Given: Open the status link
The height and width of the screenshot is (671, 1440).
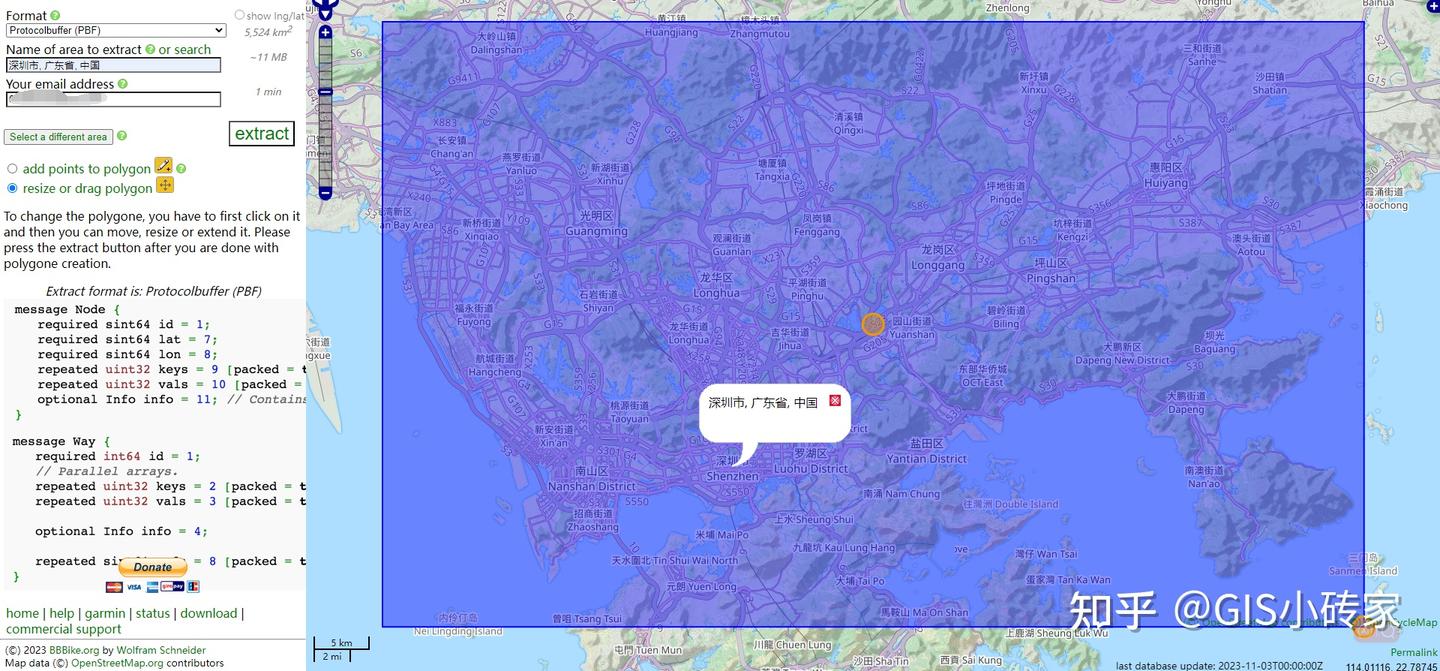Looking at the screenshot, I should coord(153,613).
